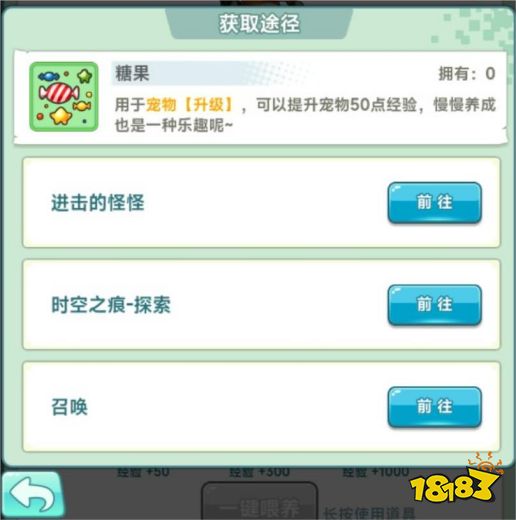Select the 时空之痕-探索 source row
The width and height of the screenshot is (516, 520).
[261, 305]
